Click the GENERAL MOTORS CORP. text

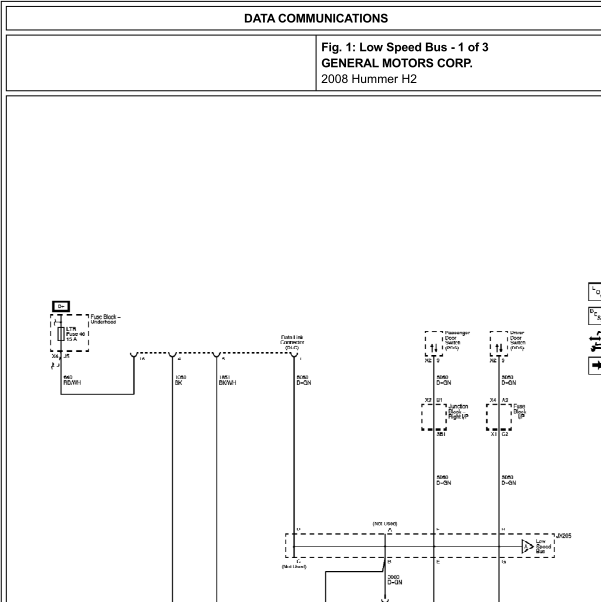point(397,63)
